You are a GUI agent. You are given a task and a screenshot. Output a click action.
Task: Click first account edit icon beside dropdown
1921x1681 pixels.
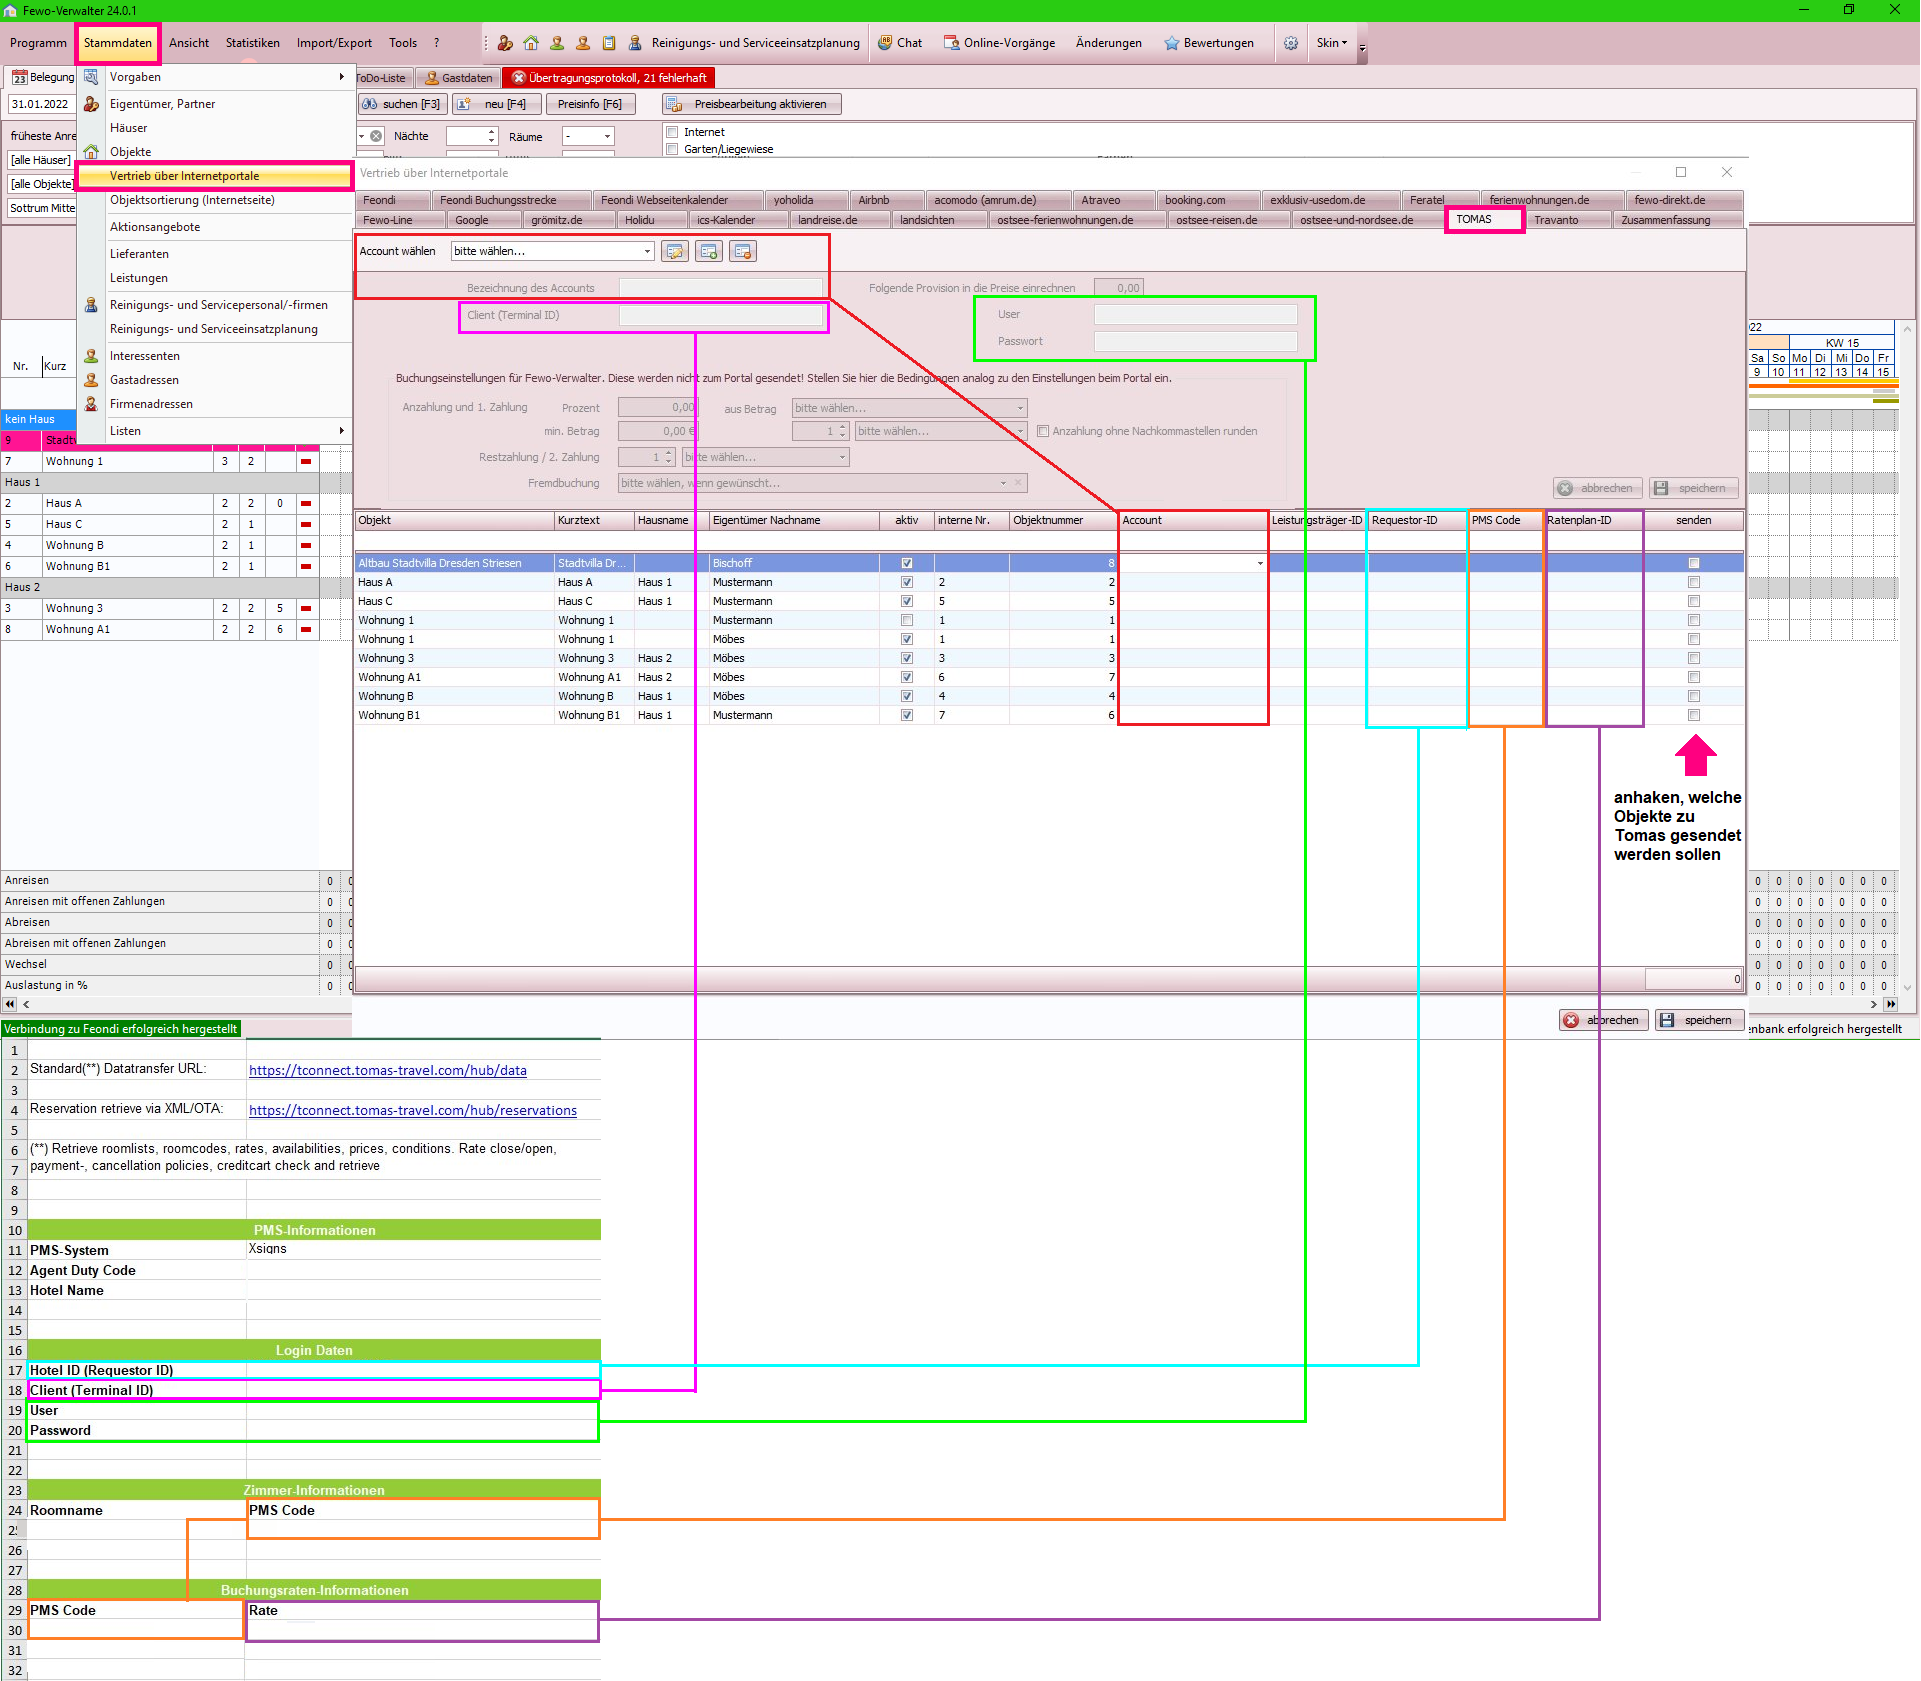[x=675, y=252]
